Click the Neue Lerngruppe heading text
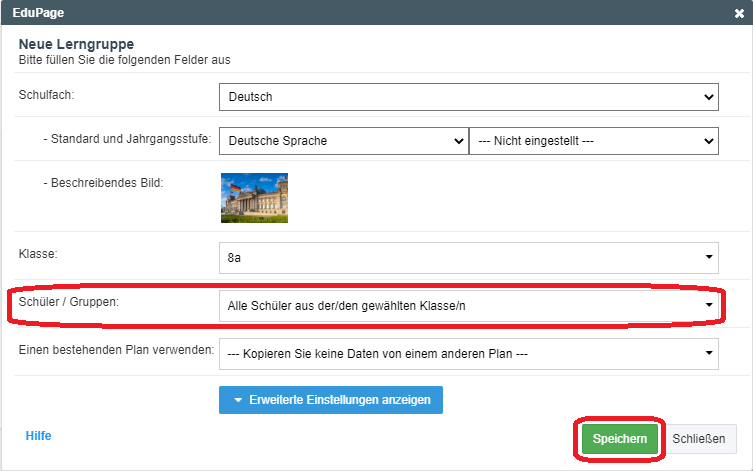753x471 pixels. (76, 44)
